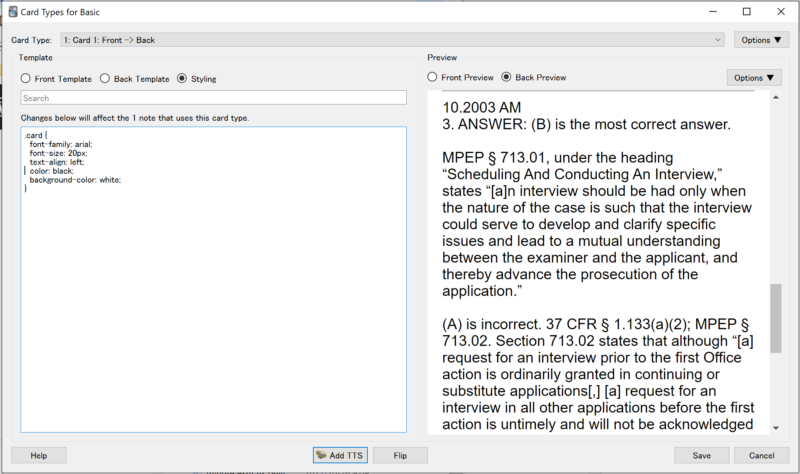800x474 pixels.
Task: Select the Front Template radio button
Action: click(x=27, y=78)
